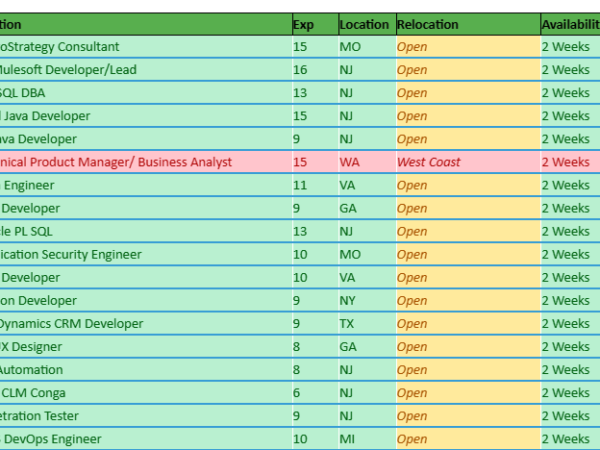Screen dimensions: 600x450
Task: Select WA location cell
Action: tap(367, 162)
